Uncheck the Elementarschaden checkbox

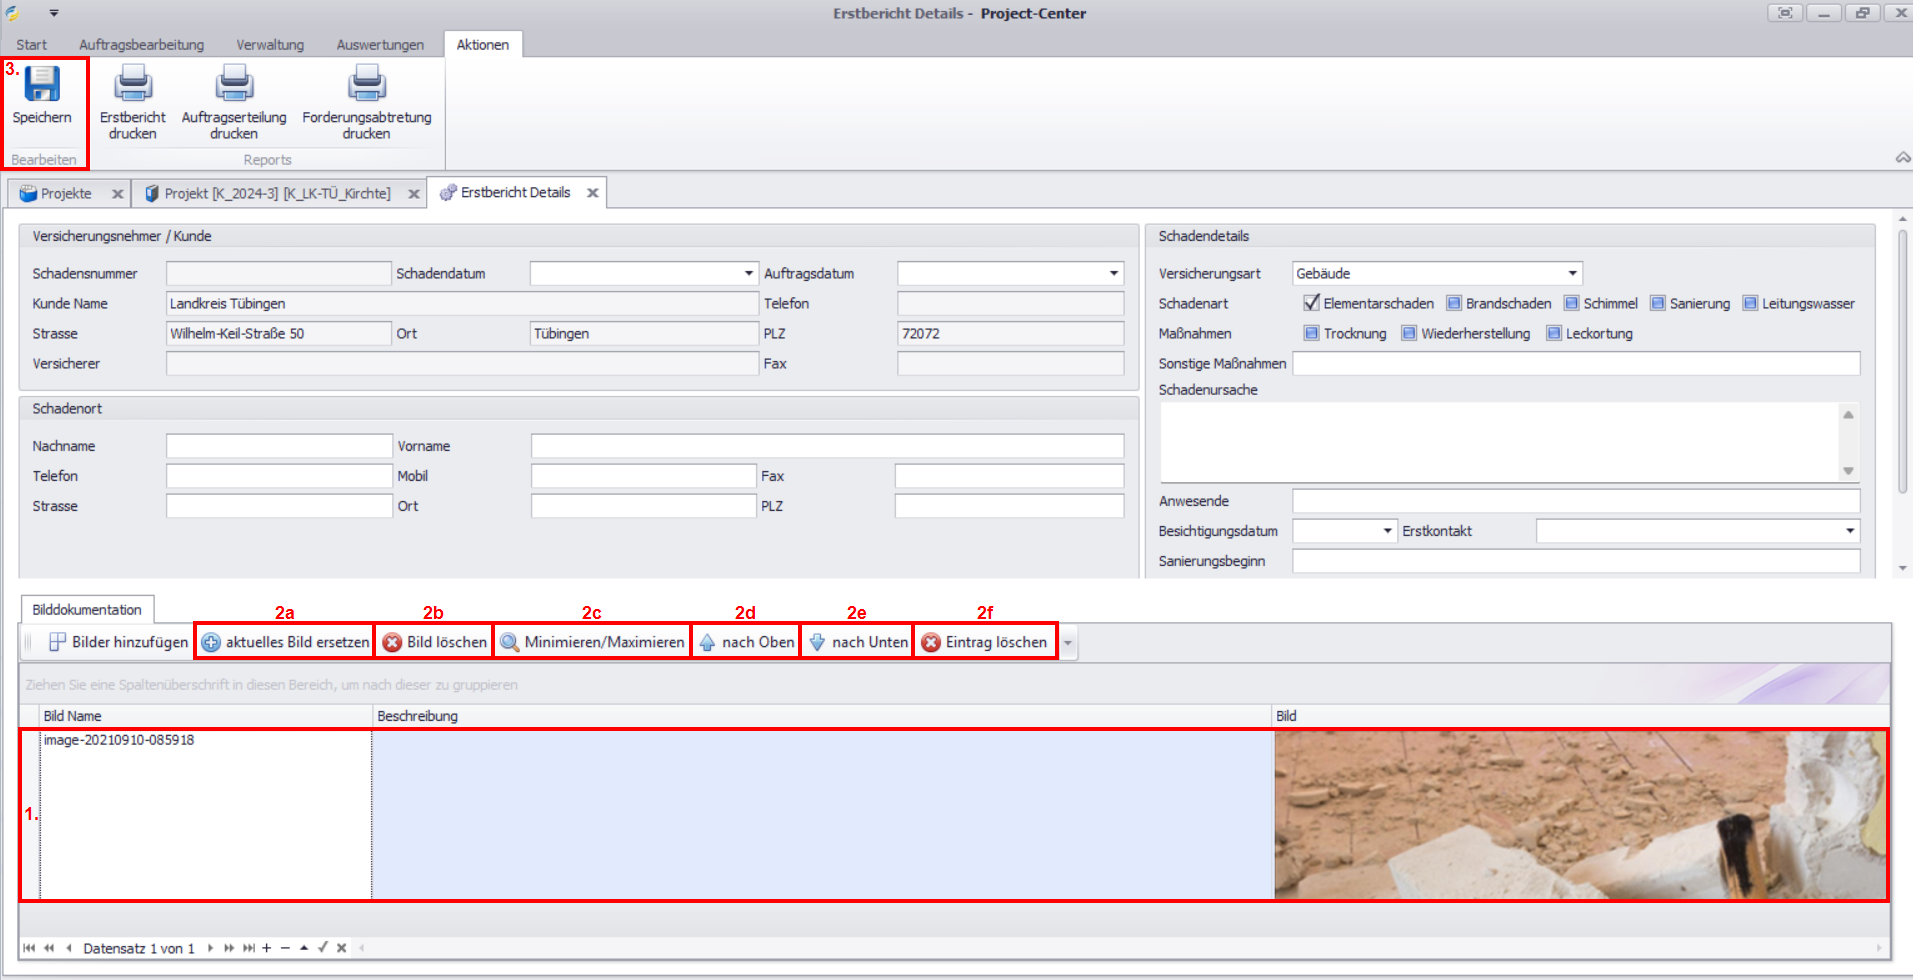(1311, 303)
